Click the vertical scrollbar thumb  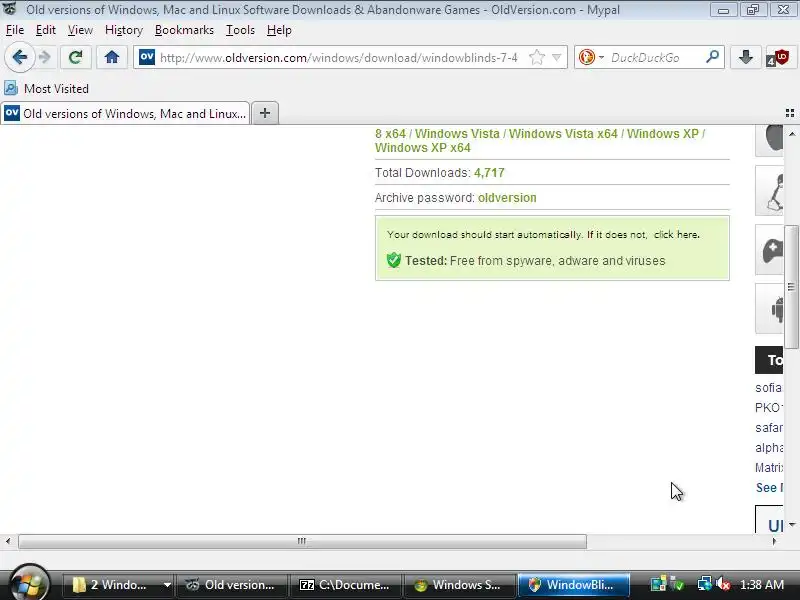click(791, 287)
